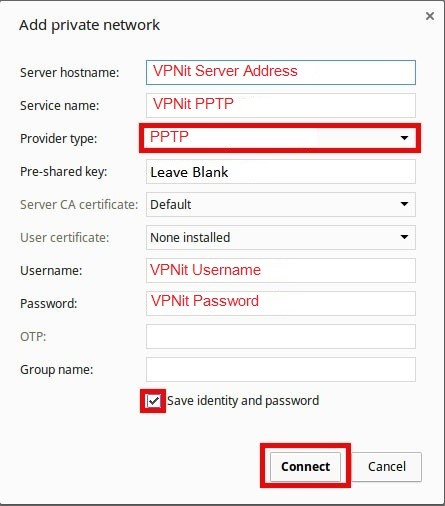This screenshot has height=506, width=445.
Task: Click the Pre-shared key field
Action: pos(281,171)
